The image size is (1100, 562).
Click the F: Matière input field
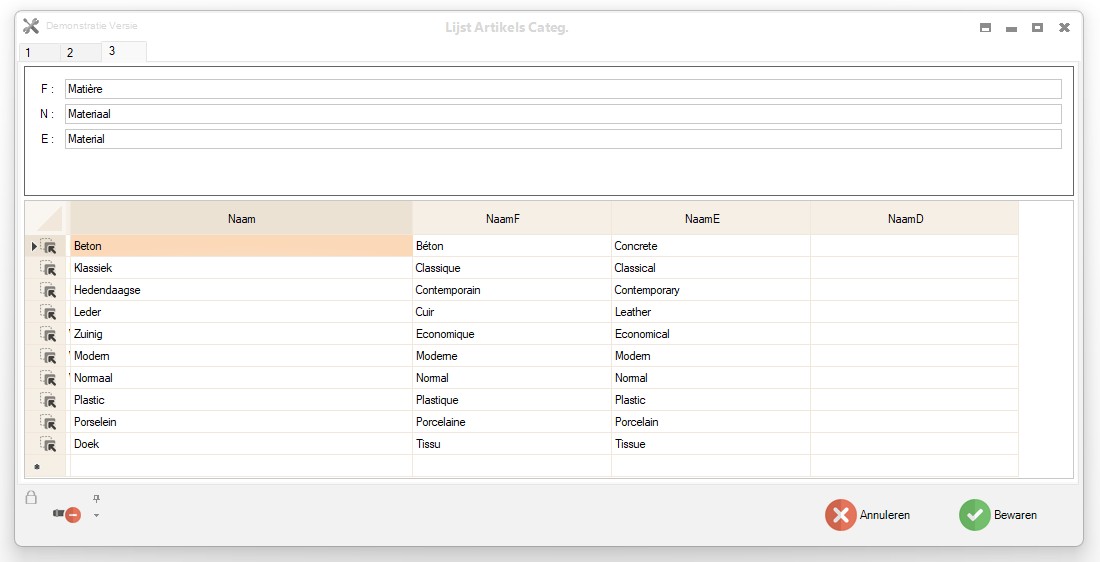click(562, 89)
